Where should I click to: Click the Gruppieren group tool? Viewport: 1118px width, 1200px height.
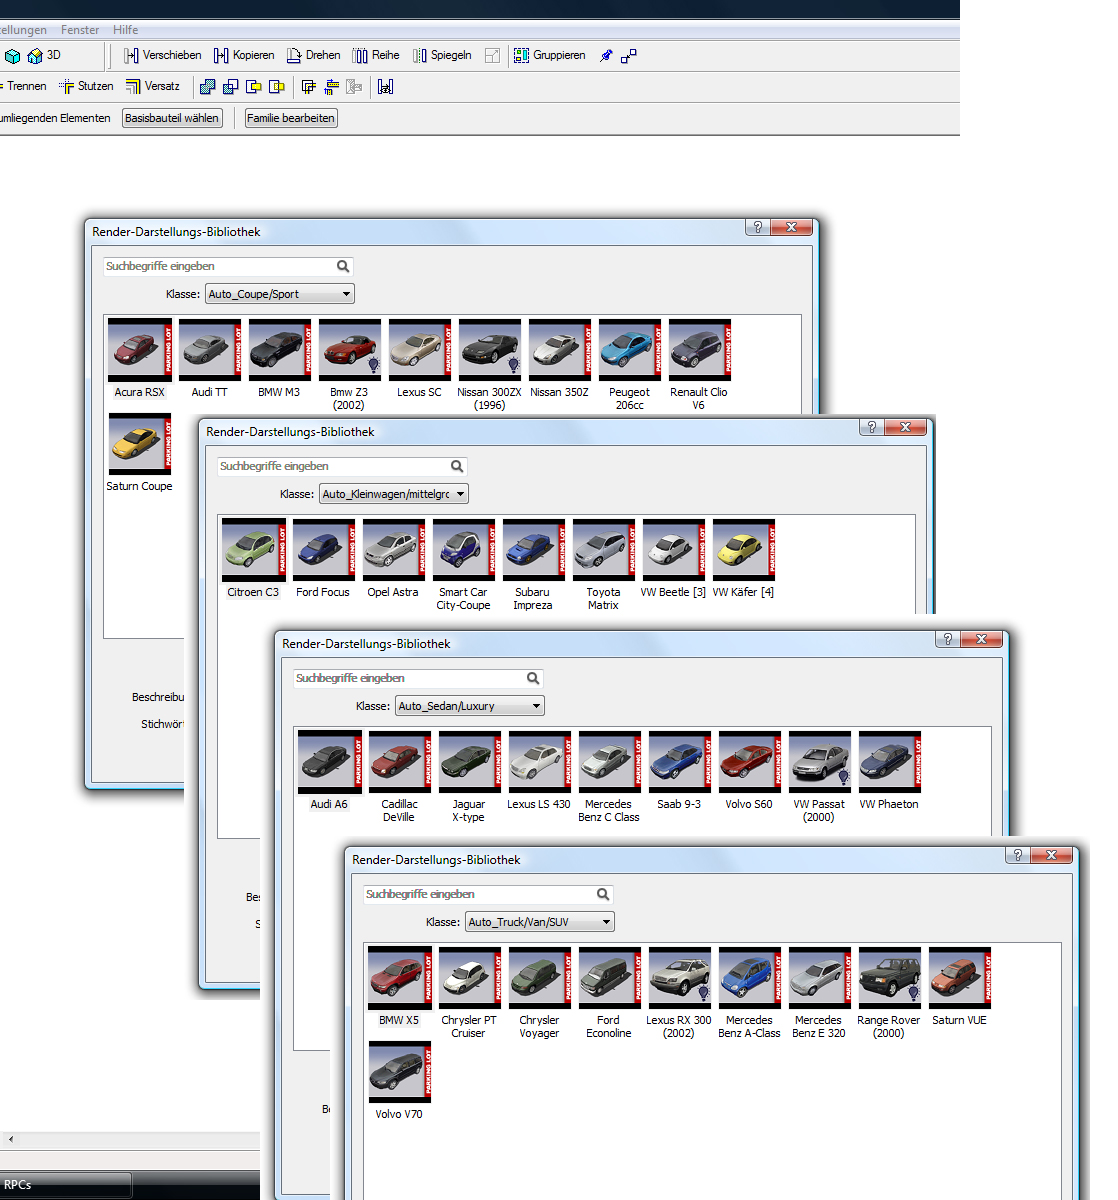pyautogui.click(x=550, y=56)
